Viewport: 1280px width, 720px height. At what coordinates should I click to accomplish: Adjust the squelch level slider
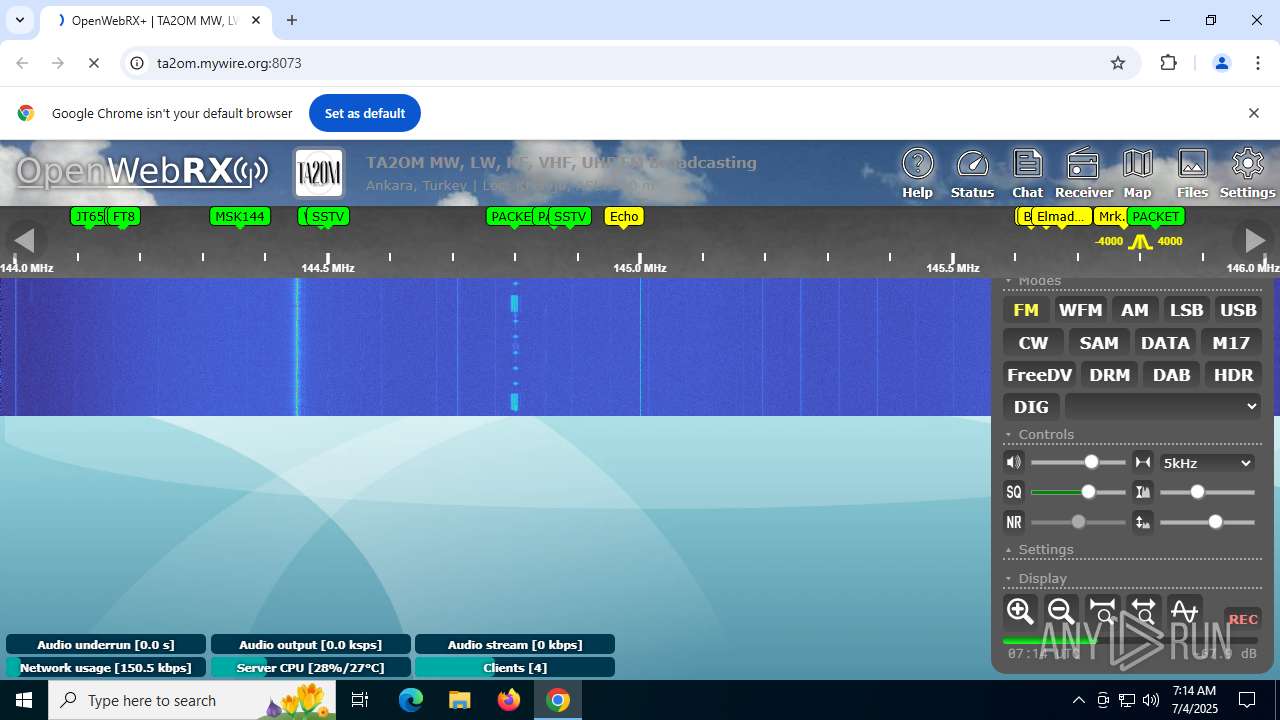(x=1078, y=492)
